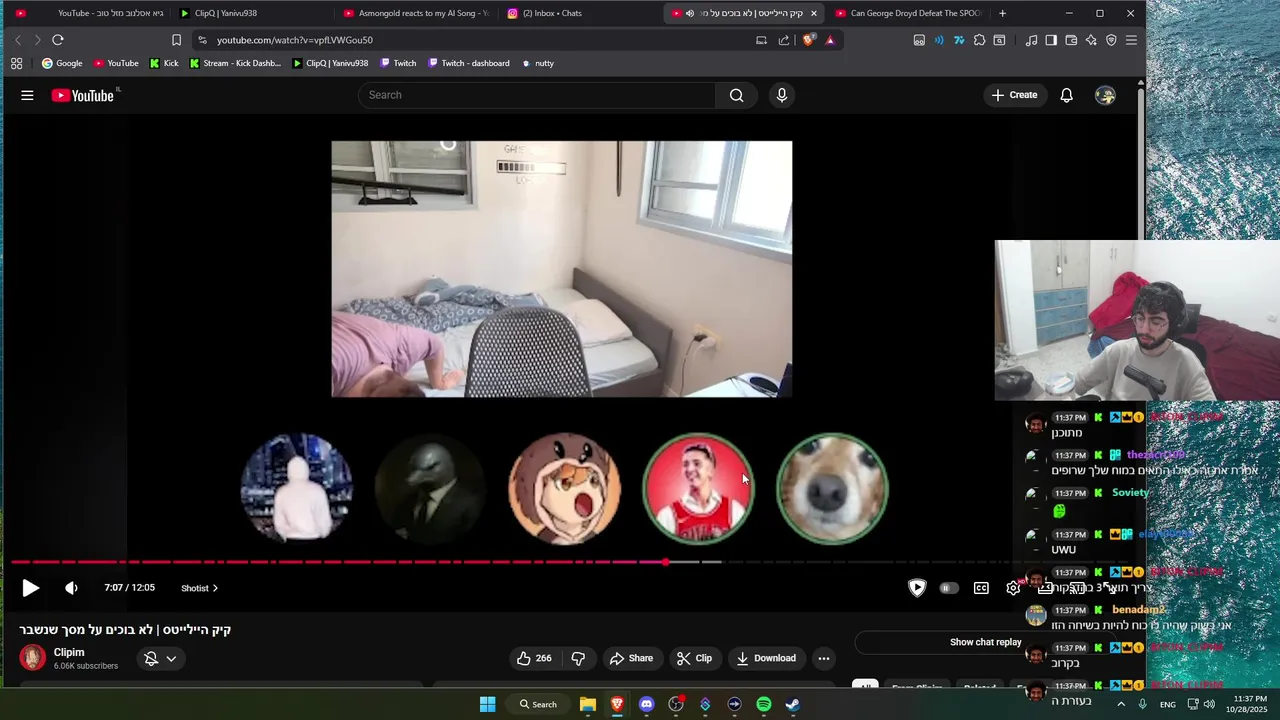
Task: Share this page from the address bar
Action: pos(784,40)
